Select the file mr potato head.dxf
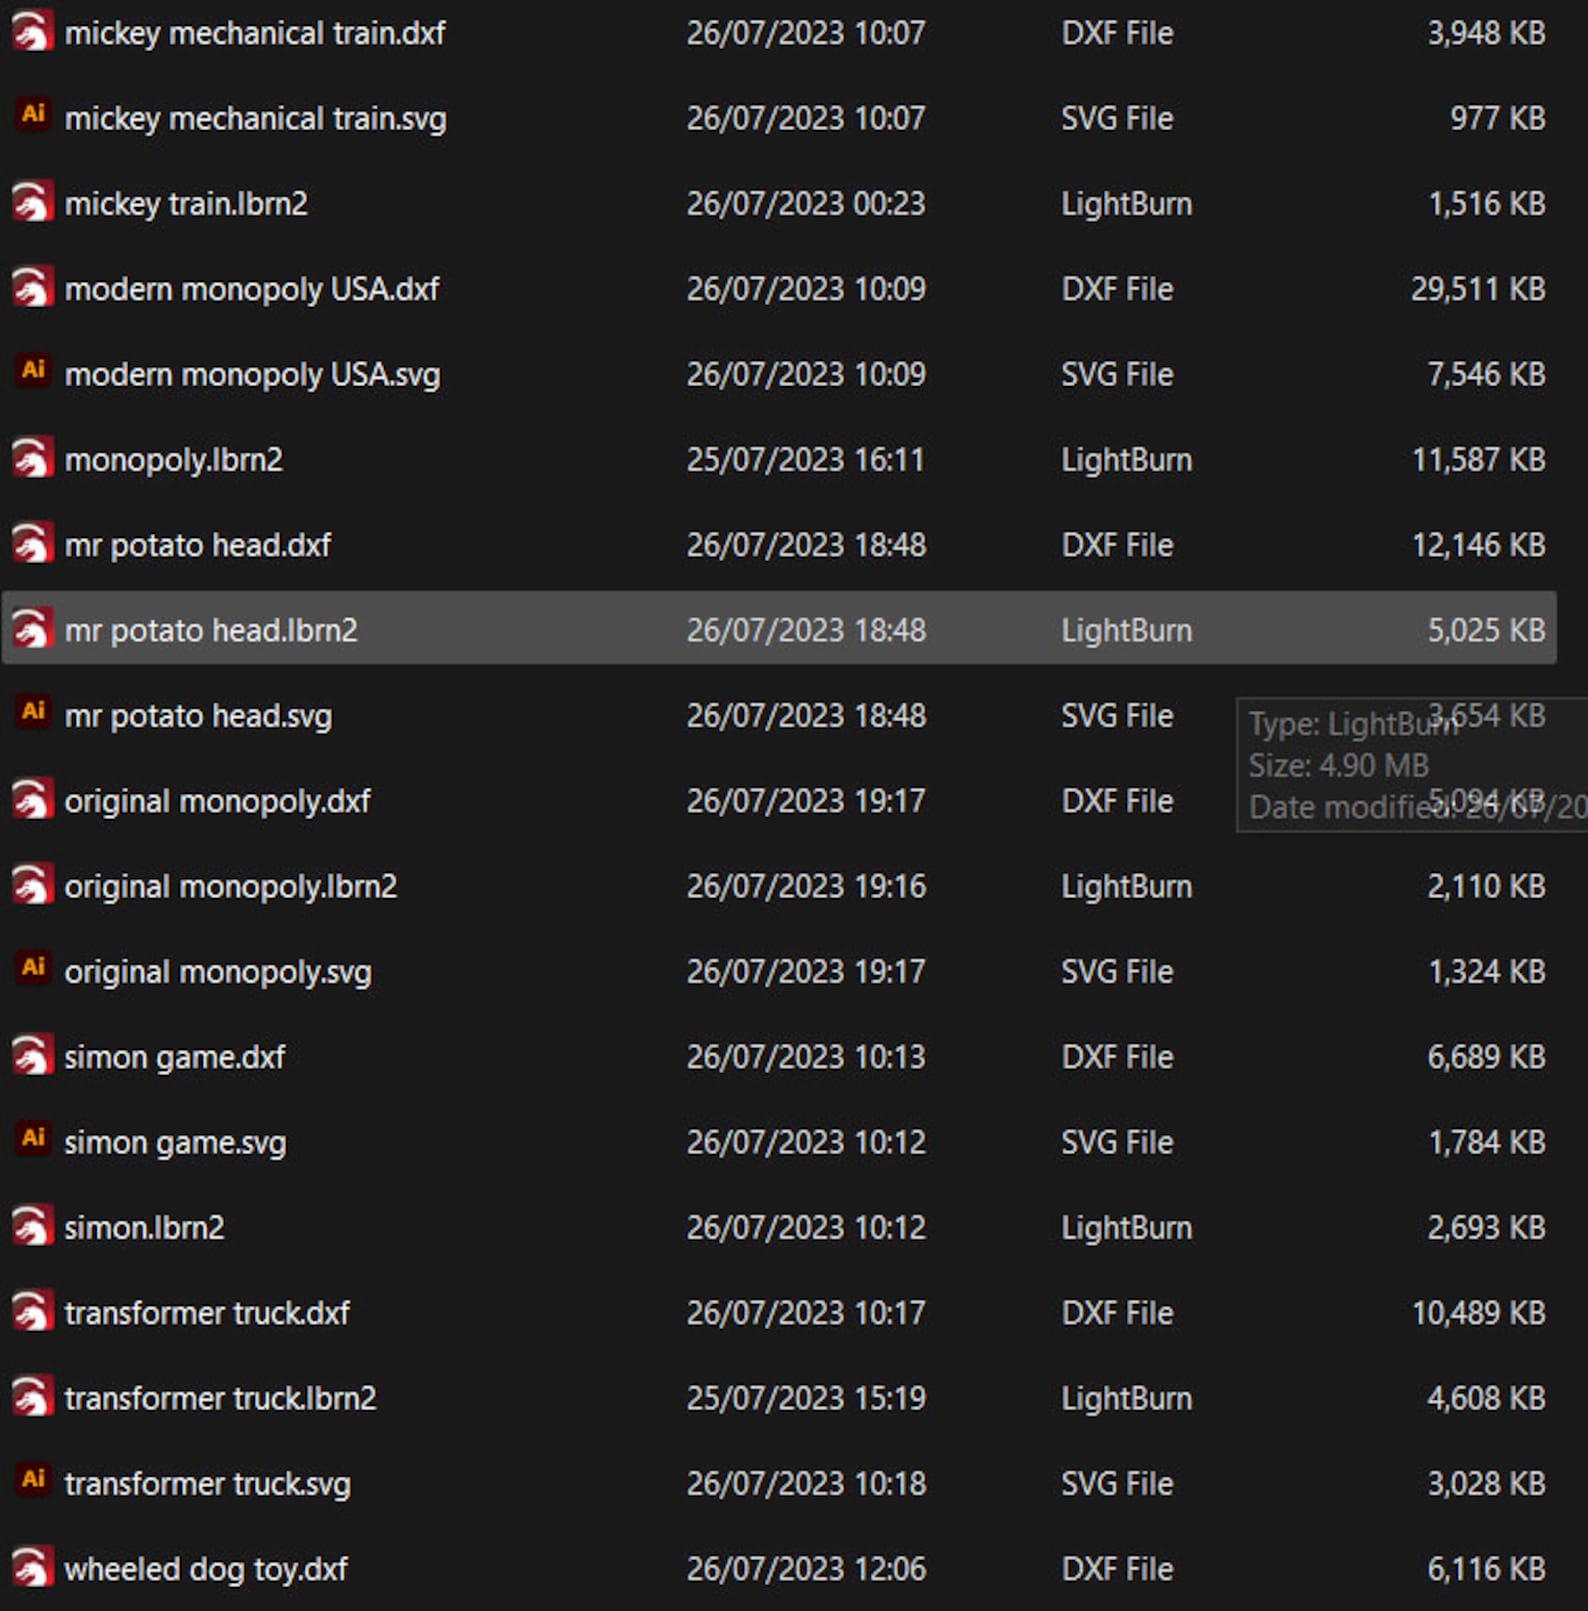Viewport: 1588px width, 1611px height. [x=197, y=545]
